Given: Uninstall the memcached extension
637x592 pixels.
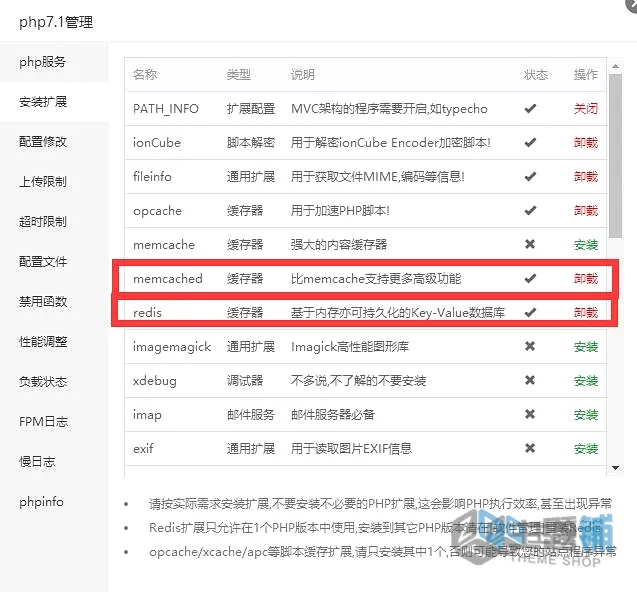Looking at the screenshot, I should point(585,279).
